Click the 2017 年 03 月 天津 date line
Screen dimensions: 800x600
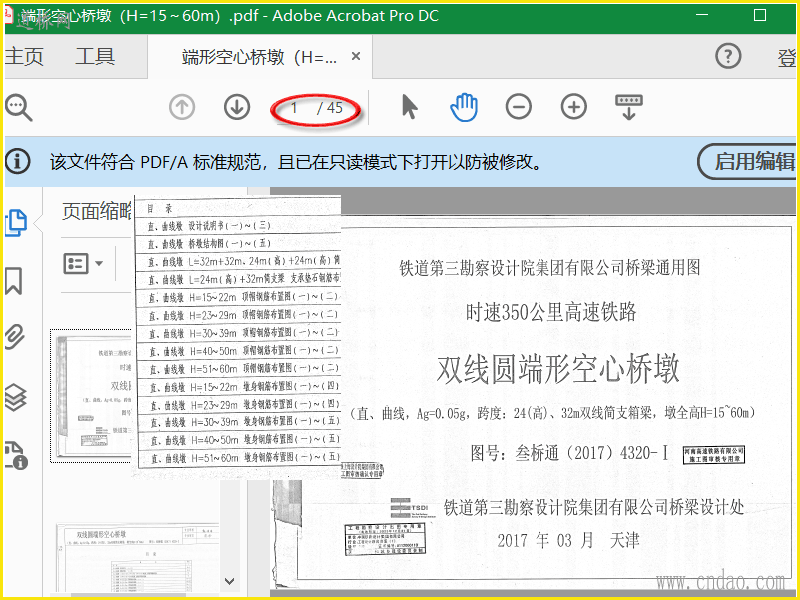[568, 540]
